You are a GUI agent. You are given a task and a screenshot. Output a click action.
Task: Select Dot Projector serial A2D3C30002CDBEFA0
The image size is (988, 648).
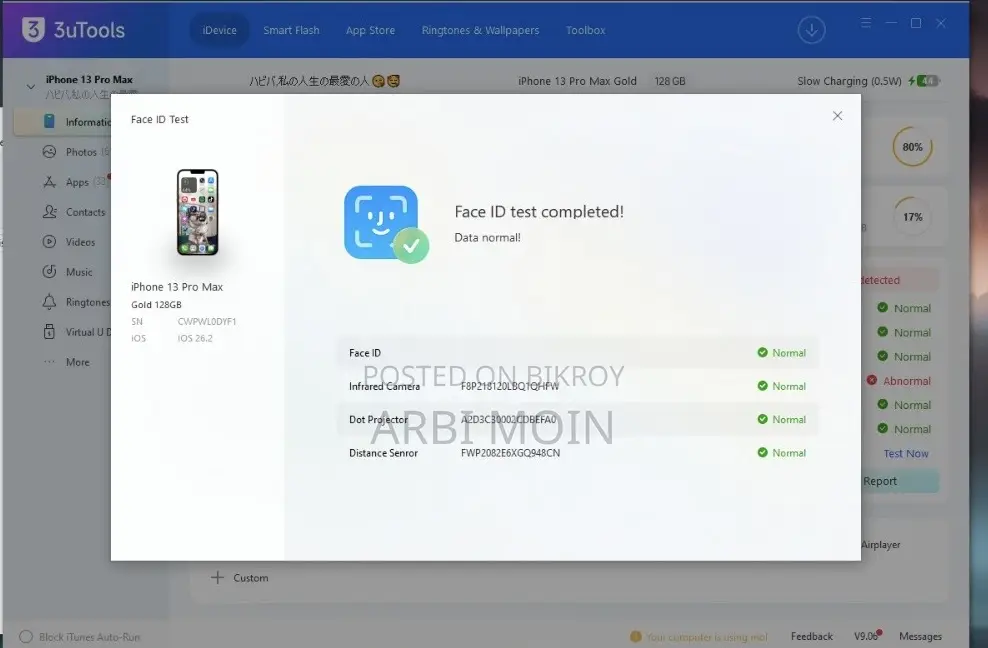[508, 419]
